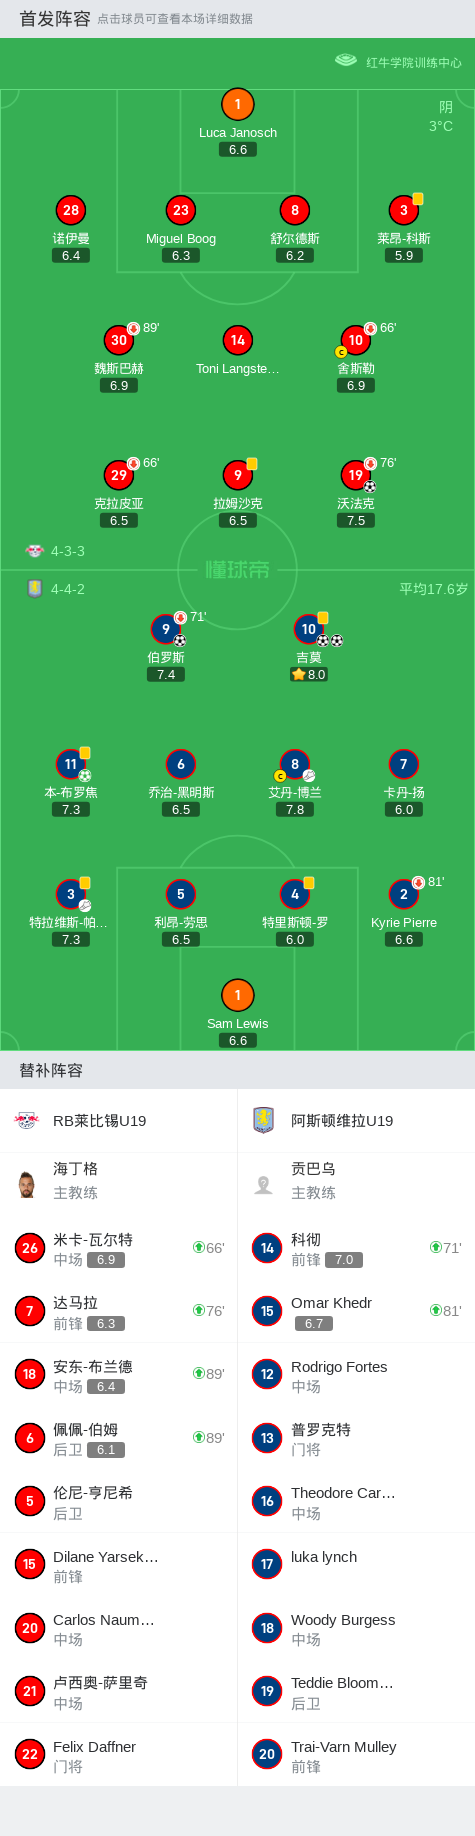Open 舍斯勒 captain number 10 badge

[x=356, y=340]
